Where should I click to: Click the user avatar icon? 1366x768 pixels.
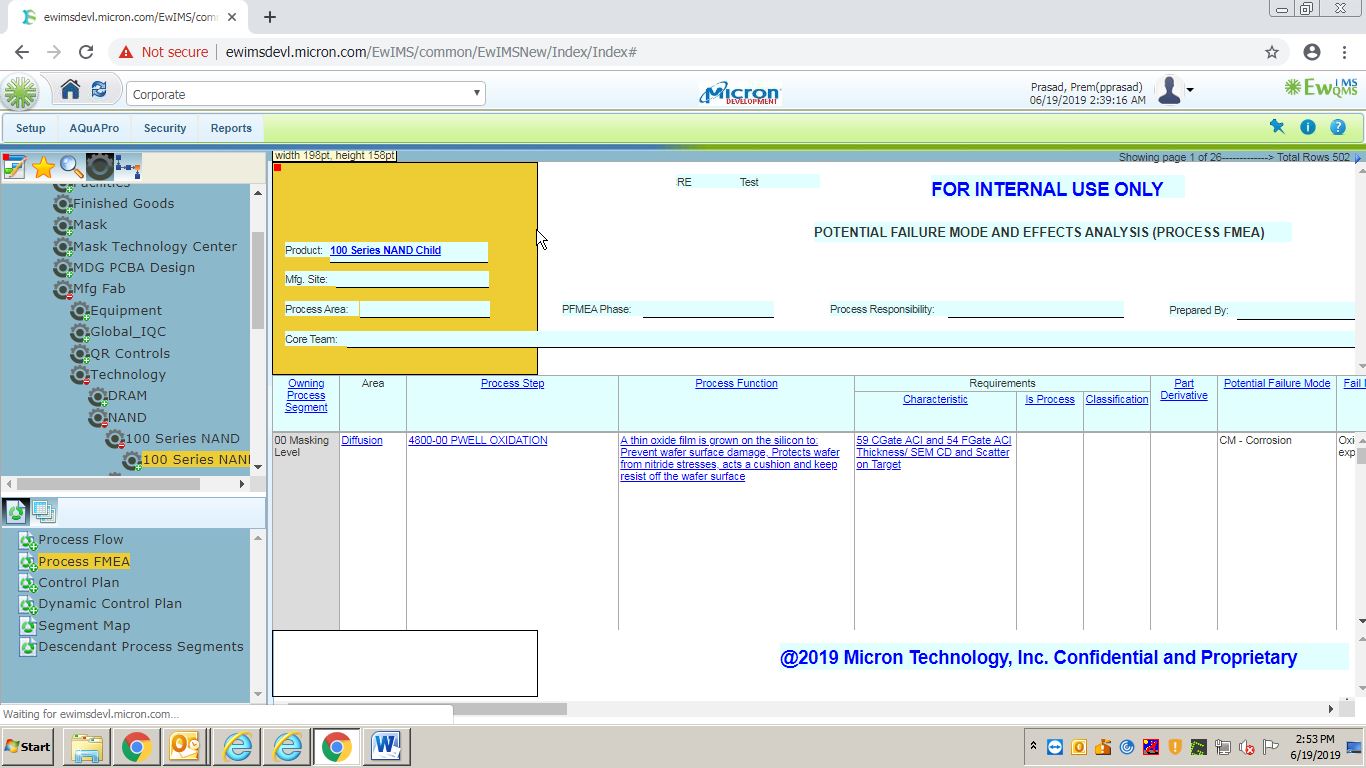1168,91
